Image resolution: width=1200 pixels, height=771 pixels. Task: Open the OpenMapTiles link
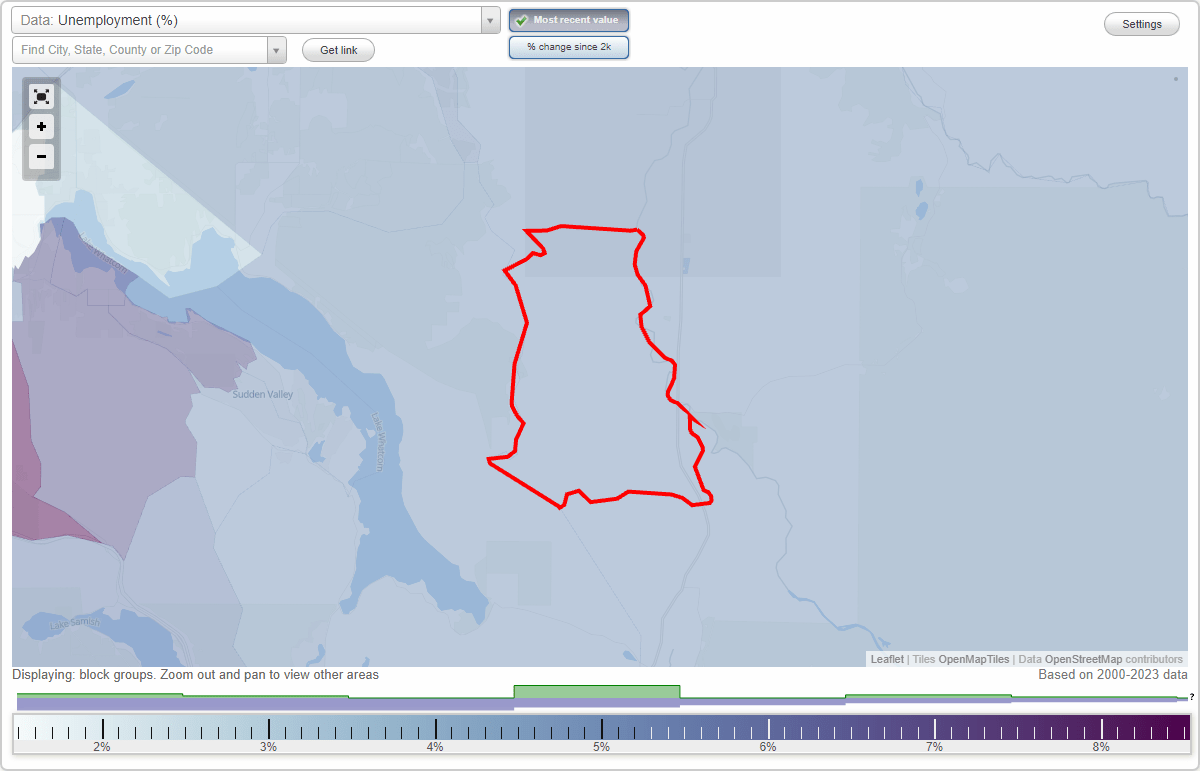coord(974,659)
